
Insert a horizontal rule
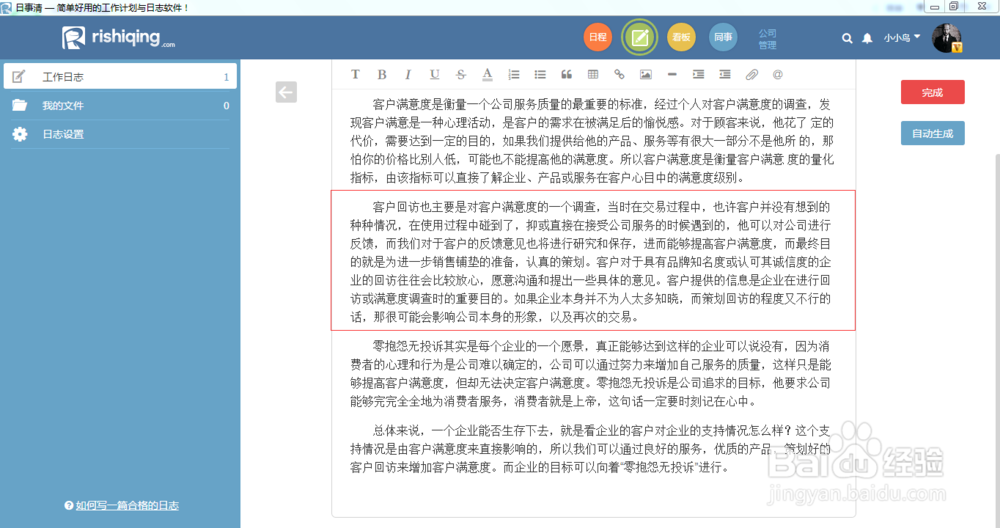[x=672, y=75]
